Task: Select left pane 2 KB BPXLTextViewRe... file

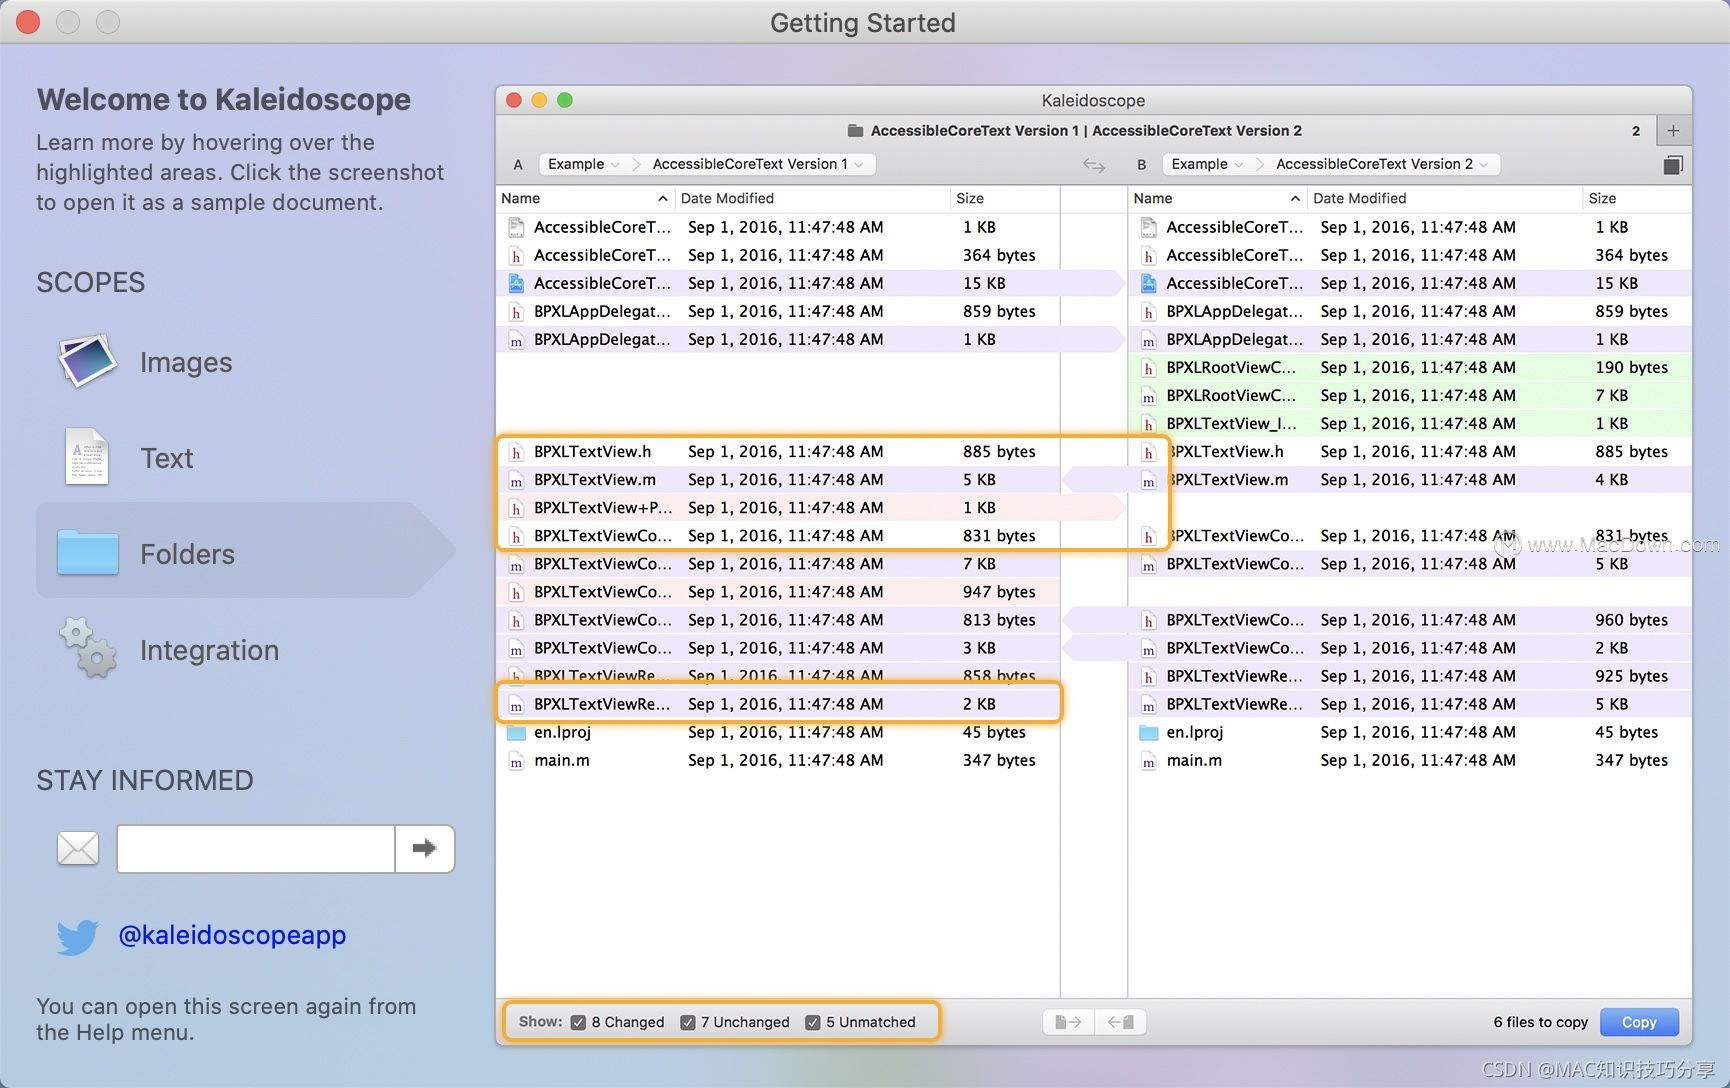Action: click(x=778, y=704)
